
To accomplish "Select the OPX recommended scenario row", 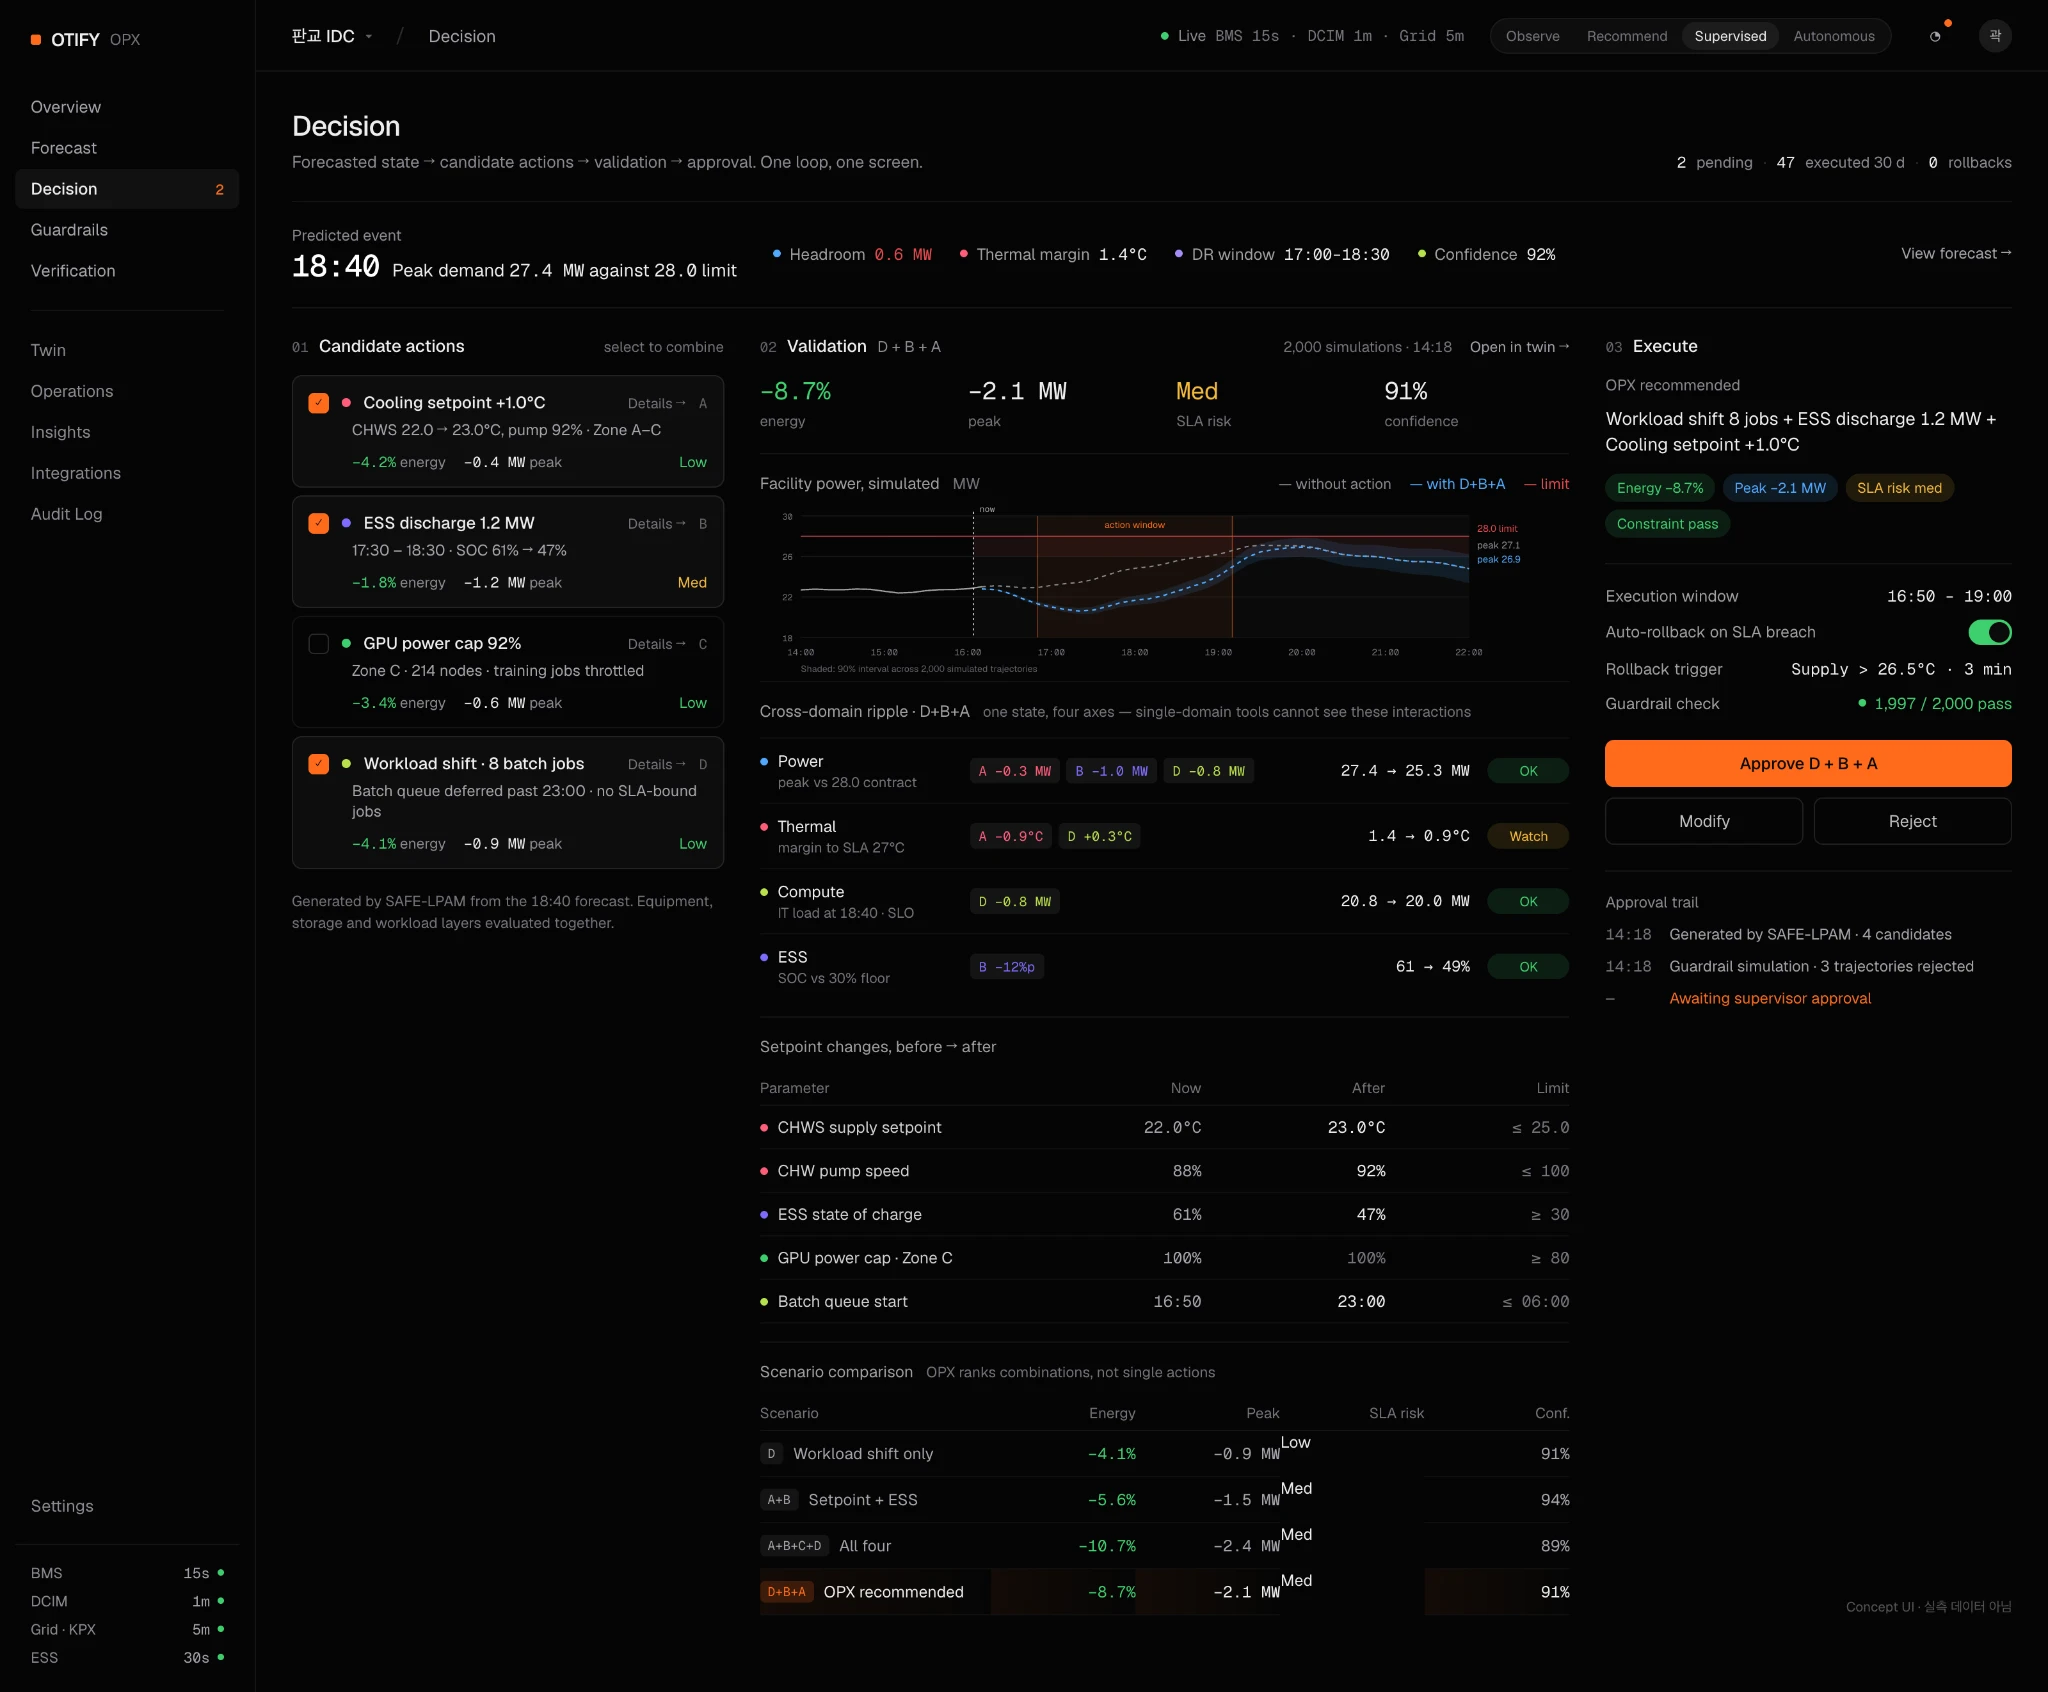I will (1164, 1592).
